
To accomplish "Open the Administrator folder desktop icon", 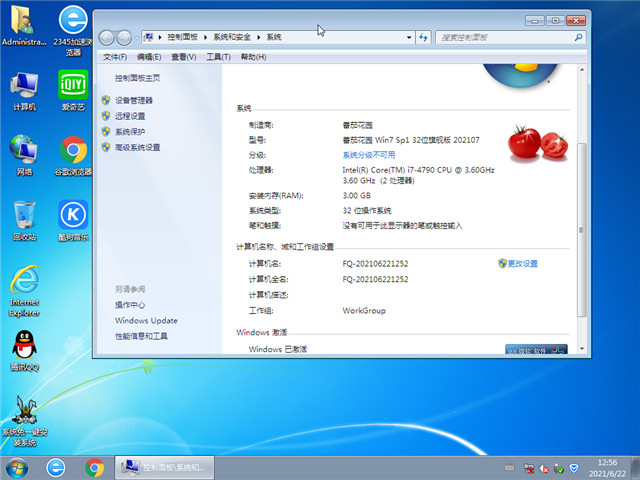I will (24, 25).
